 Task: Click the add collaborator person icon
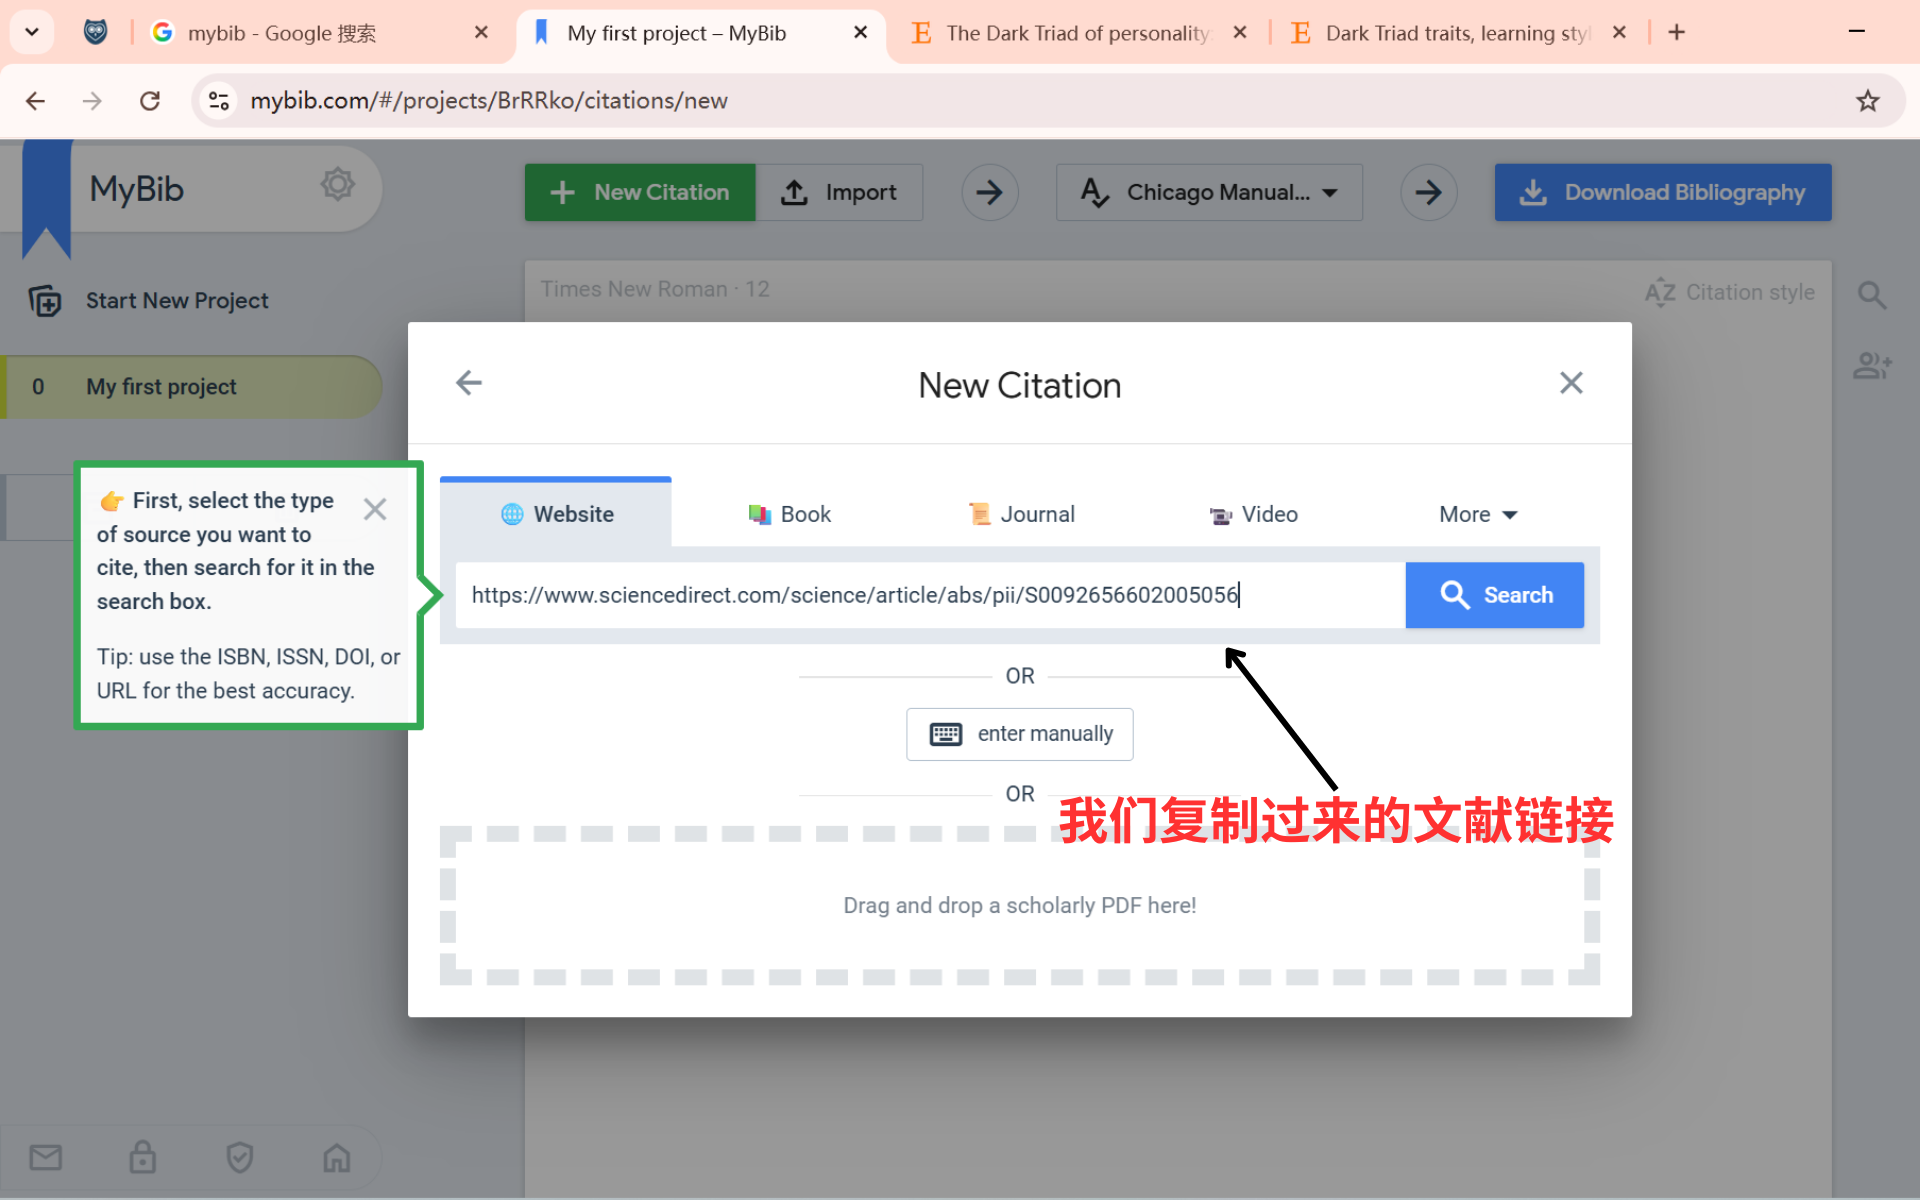click(x=1872, y=366)
